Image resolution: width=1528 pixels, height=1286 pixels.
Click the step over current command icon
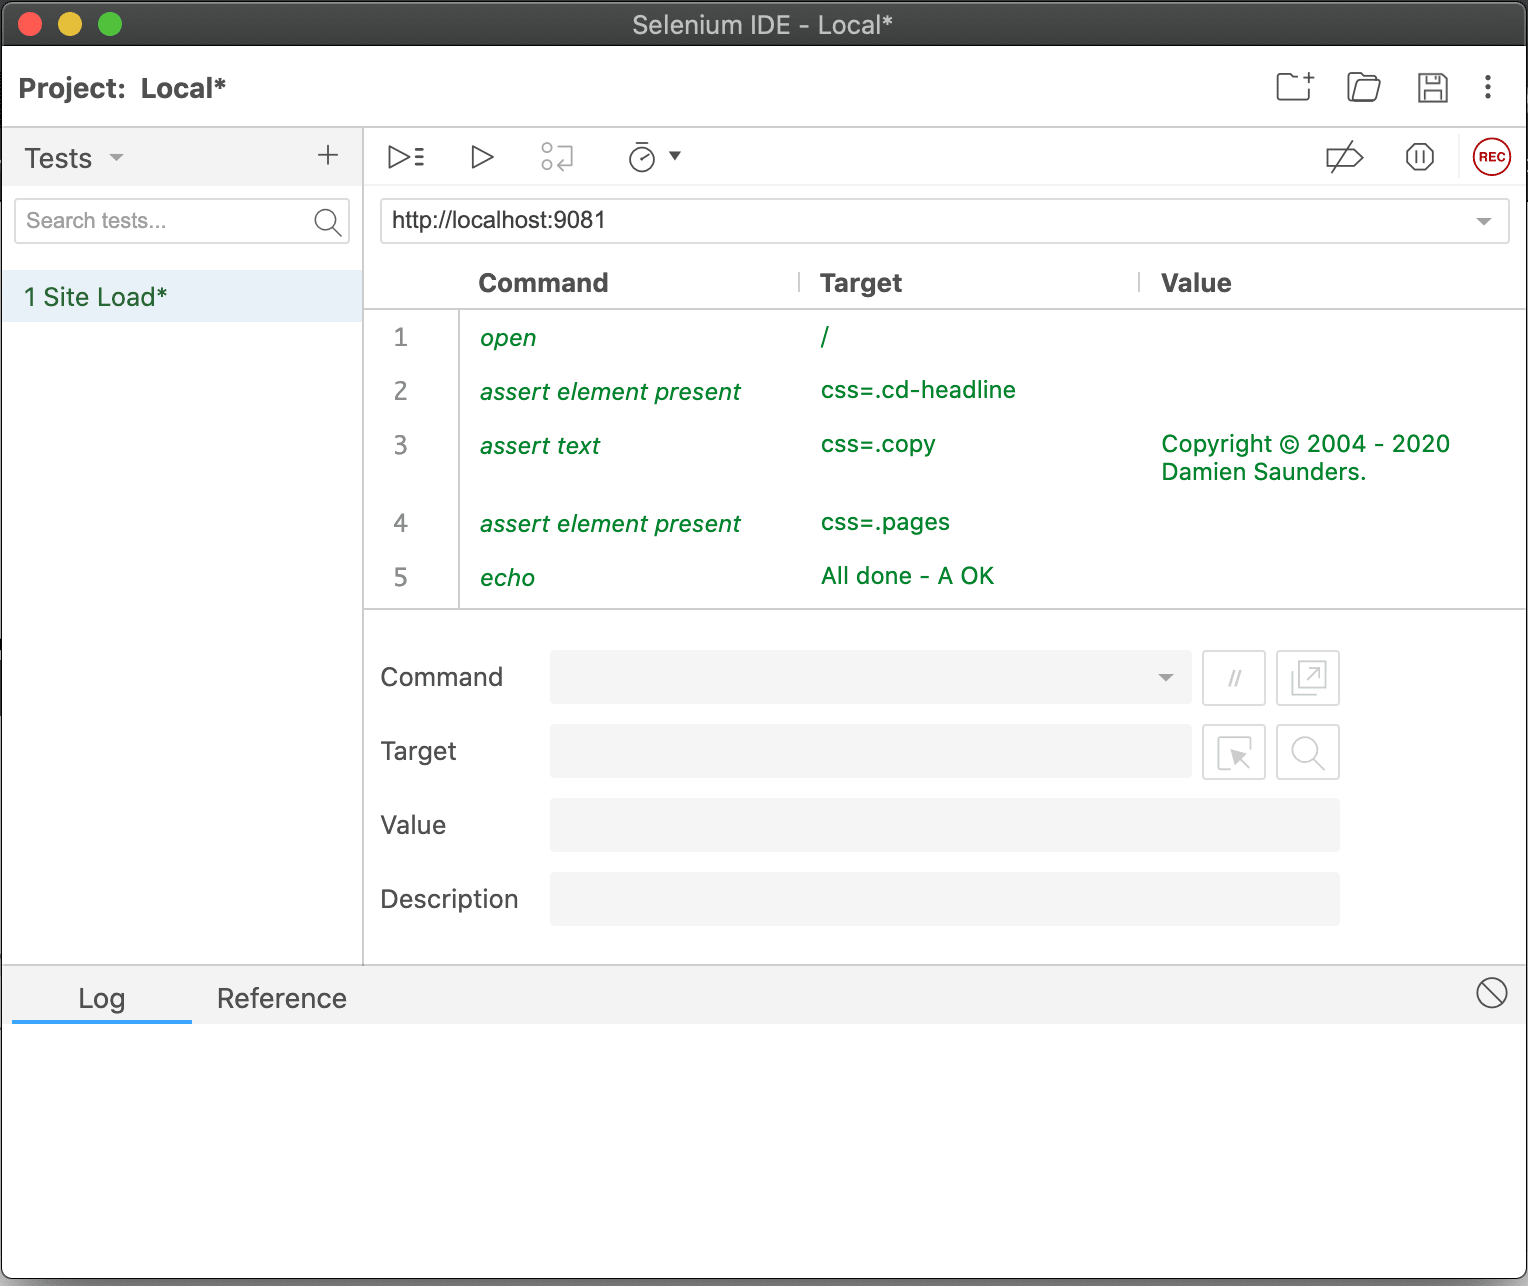(x=557, y=157)
